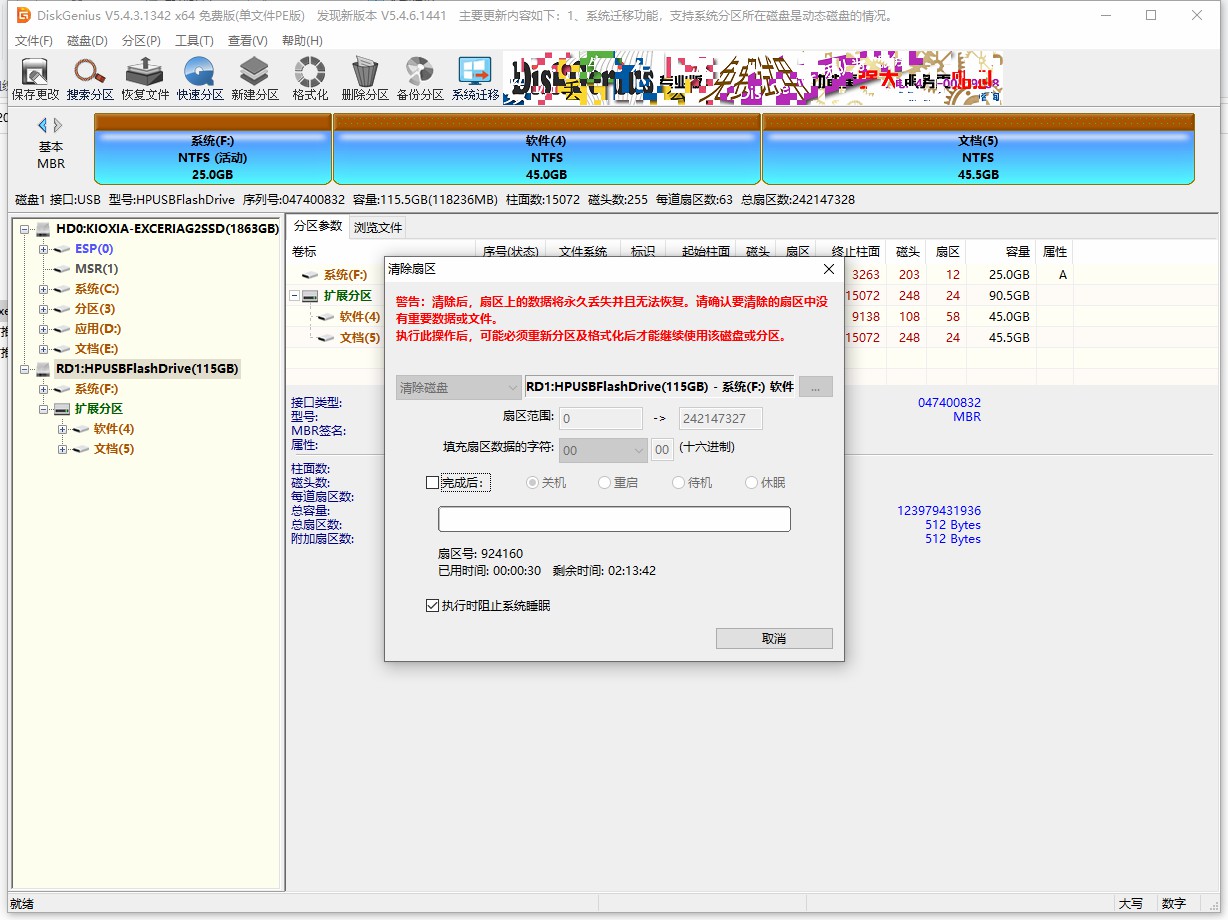This screenshot has width=1228, height=920.
Task: Click the DiskGenius advertisement banner
Action: [753, 78]
